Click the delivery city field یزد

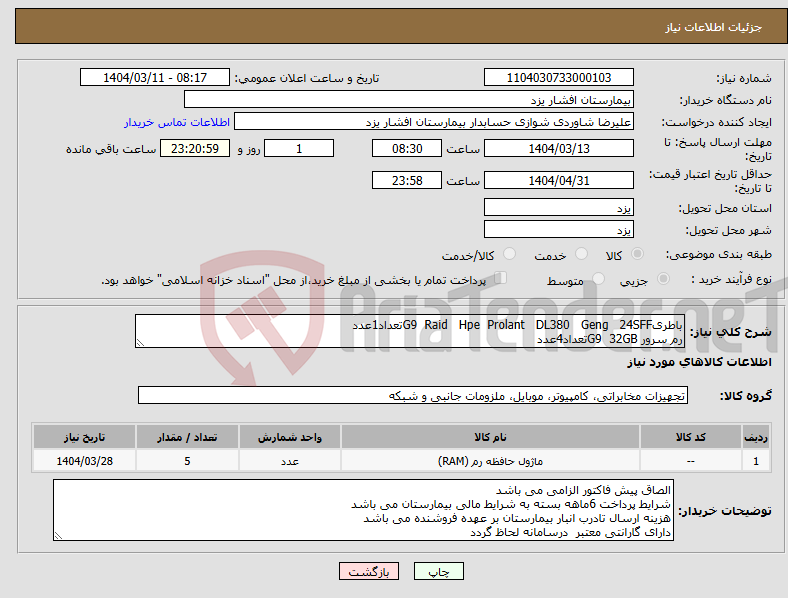click(x=558, y=229)
